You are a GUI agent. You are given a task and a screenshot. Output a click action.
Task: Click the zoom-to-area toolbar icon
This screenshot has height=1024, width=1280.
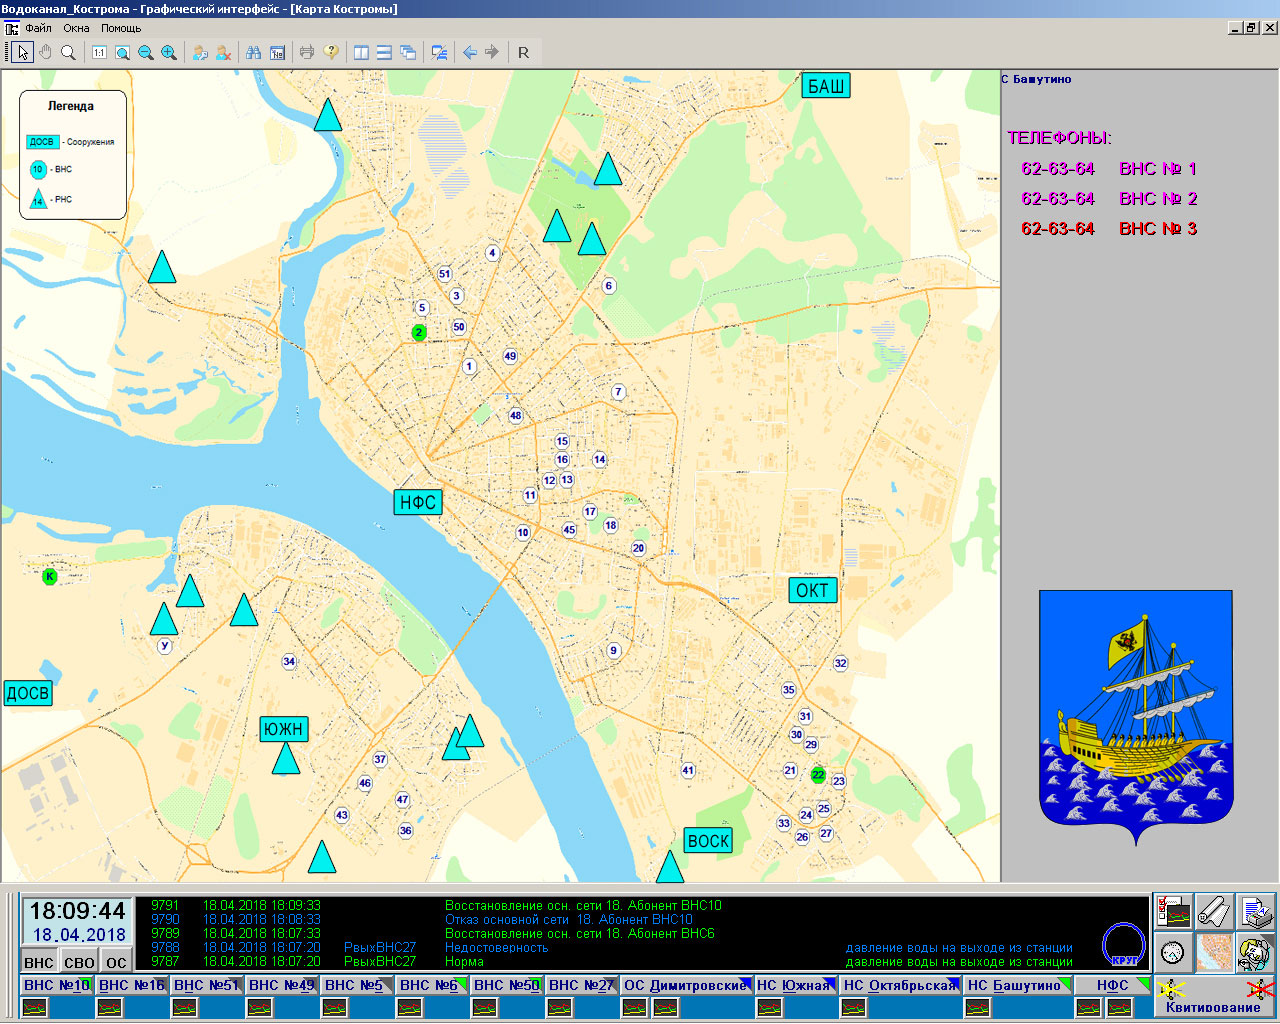coord(122,52)
